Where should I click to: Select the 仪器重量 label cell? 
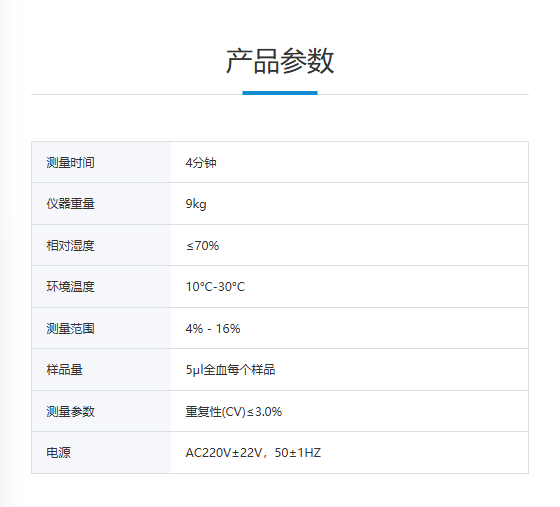click(x=101, y=204)
